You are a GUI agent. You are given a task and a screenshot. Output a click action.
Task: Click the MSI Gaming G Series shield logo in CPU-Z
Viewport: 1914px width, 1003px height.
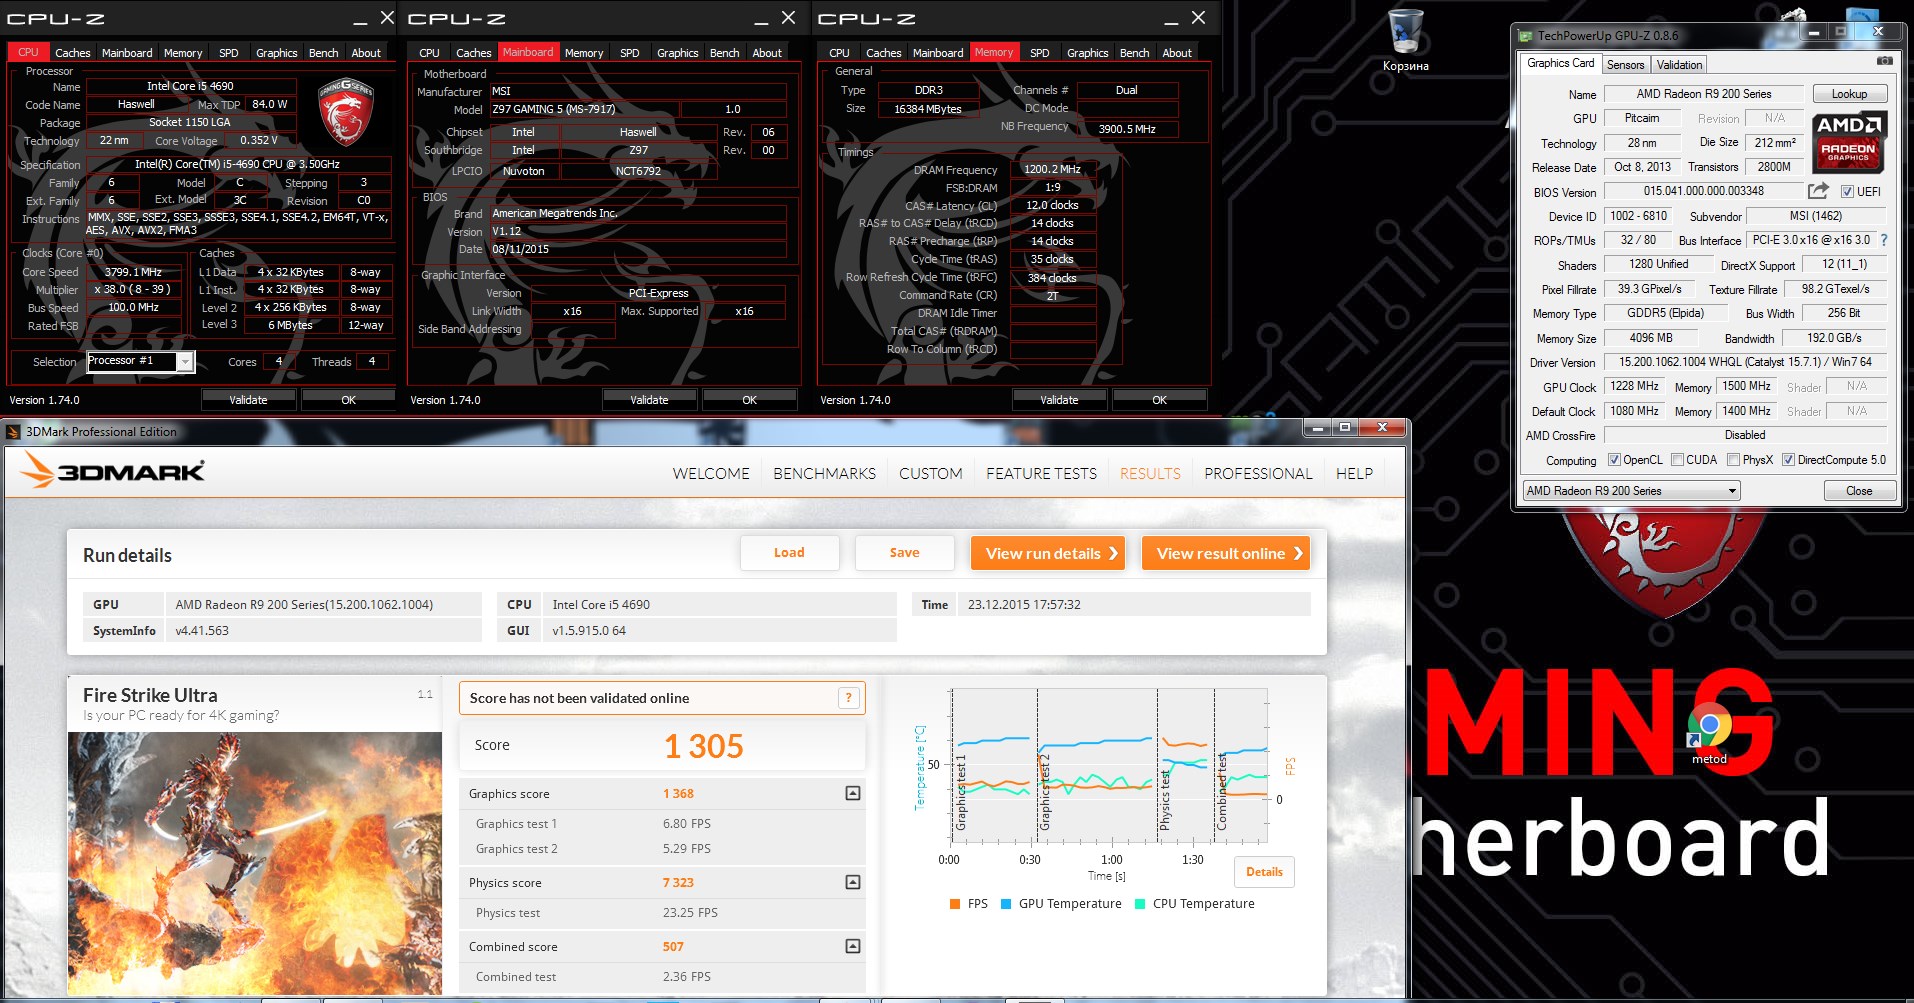(346, 112)
